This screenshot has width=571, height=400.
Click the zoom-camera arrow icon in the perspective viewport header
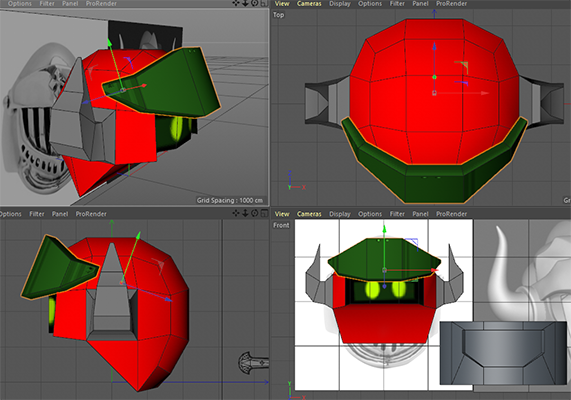tap(245, 3)
